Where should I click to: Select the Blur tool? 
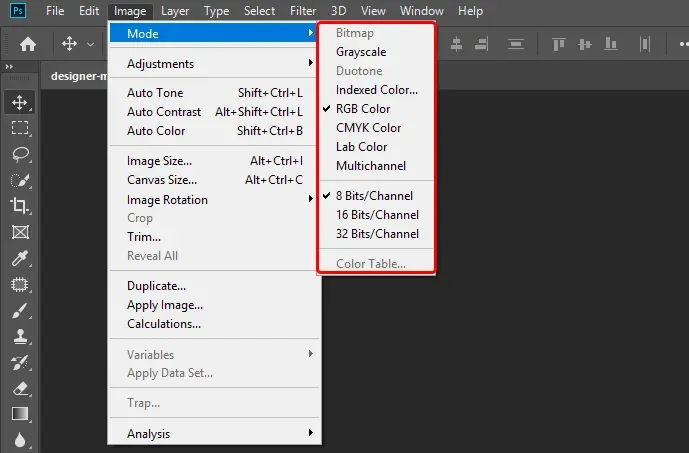(x=20, y=440)
